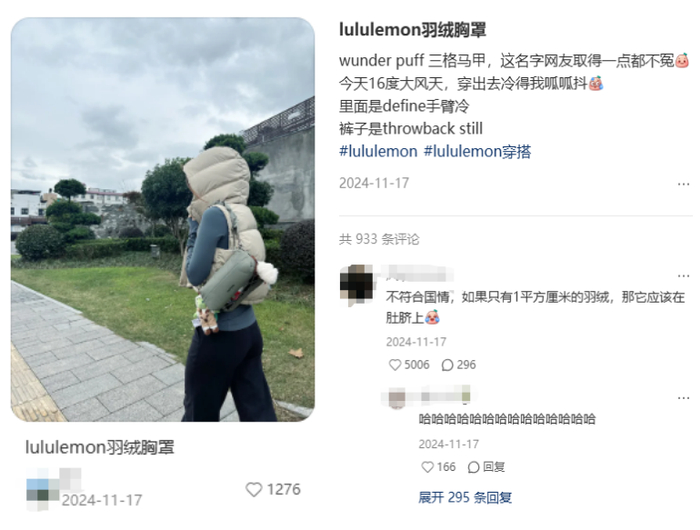Screen dimensions: 700x530
Task: Open the three-dot menu on top comment
Action: coord(683,276)
